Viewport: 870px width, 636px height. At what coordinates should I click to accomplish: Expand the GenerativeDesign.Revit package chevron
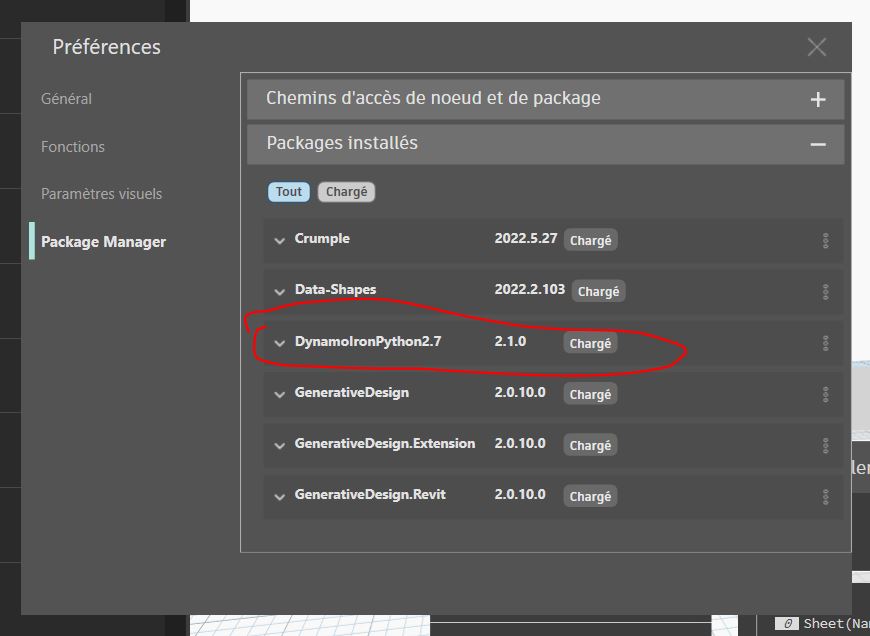279,496
